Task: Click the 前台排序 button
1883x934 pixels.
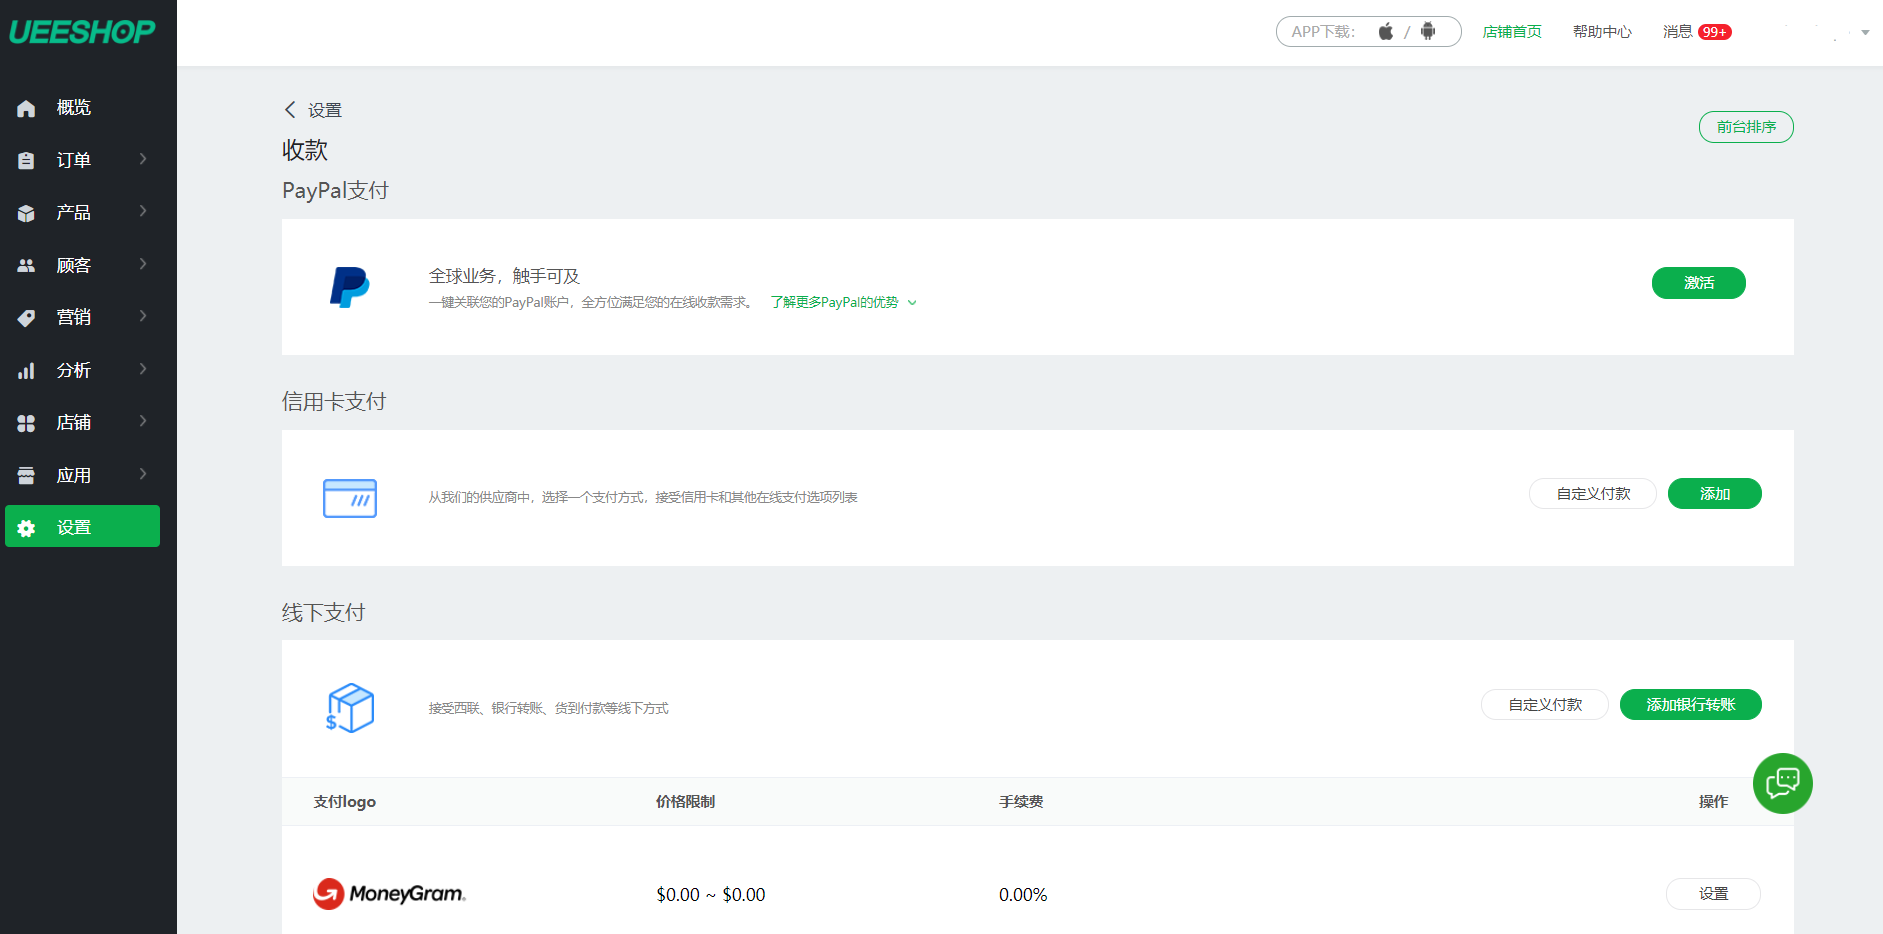Action: coord(1746,127)
